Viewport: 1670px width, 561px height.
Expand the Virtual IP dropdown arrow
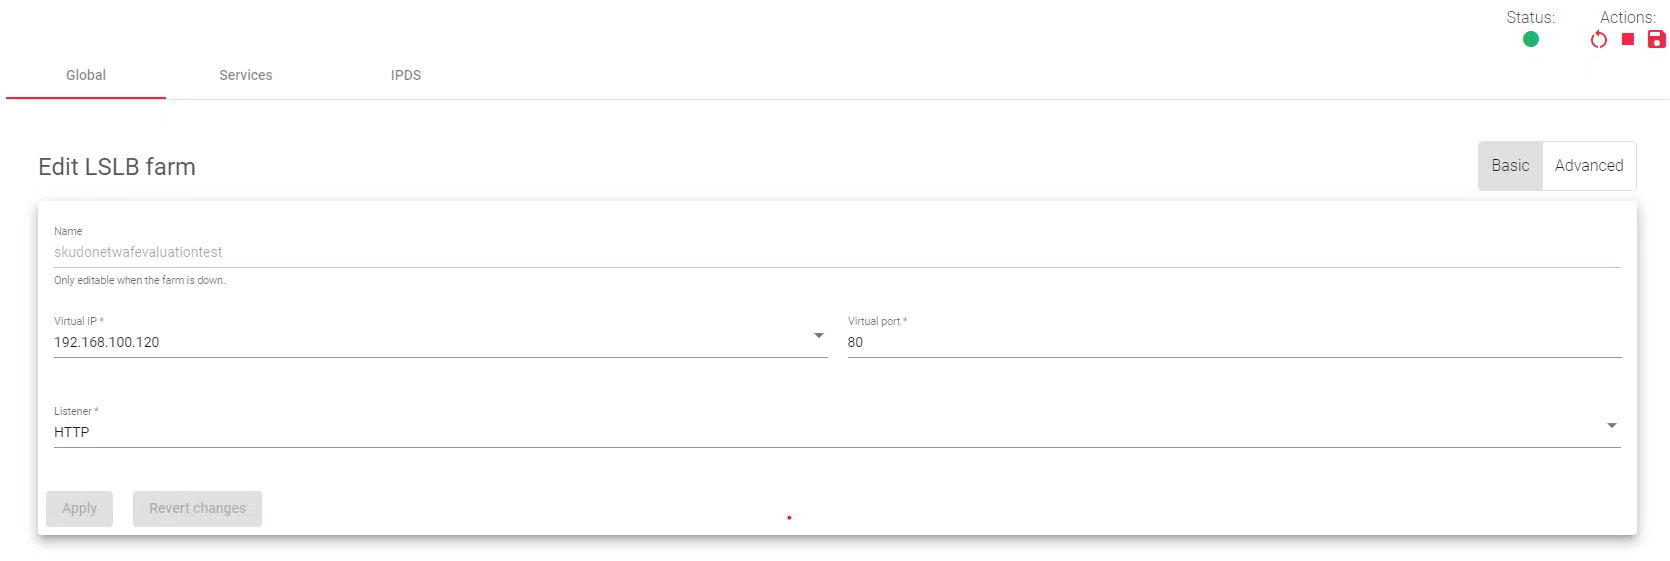pyautogui.click(x=819, y=336)
